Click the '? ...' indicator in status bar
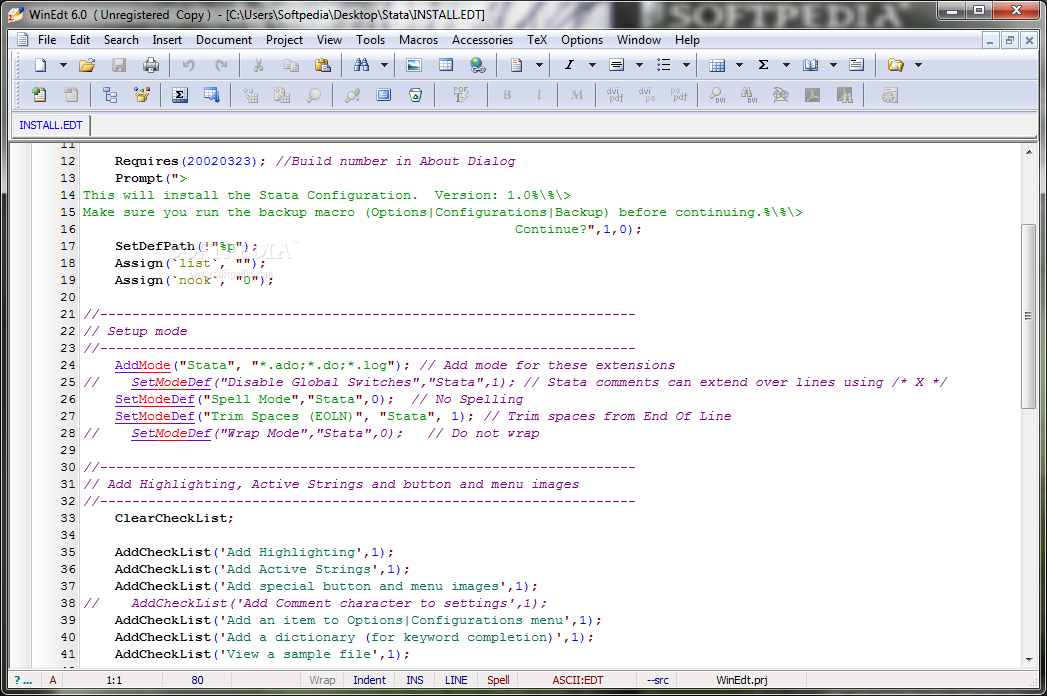The width and height of the screenshot is (1047, 696). point(23,680)
